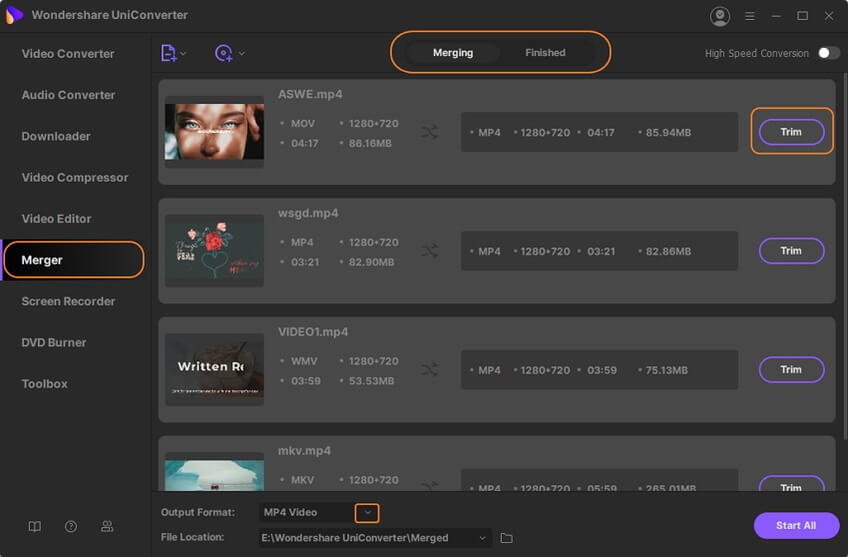848x557 pixels.
Task: Maximize the UniConverter window
Action: pyautogui.click(x=803, y=16)
